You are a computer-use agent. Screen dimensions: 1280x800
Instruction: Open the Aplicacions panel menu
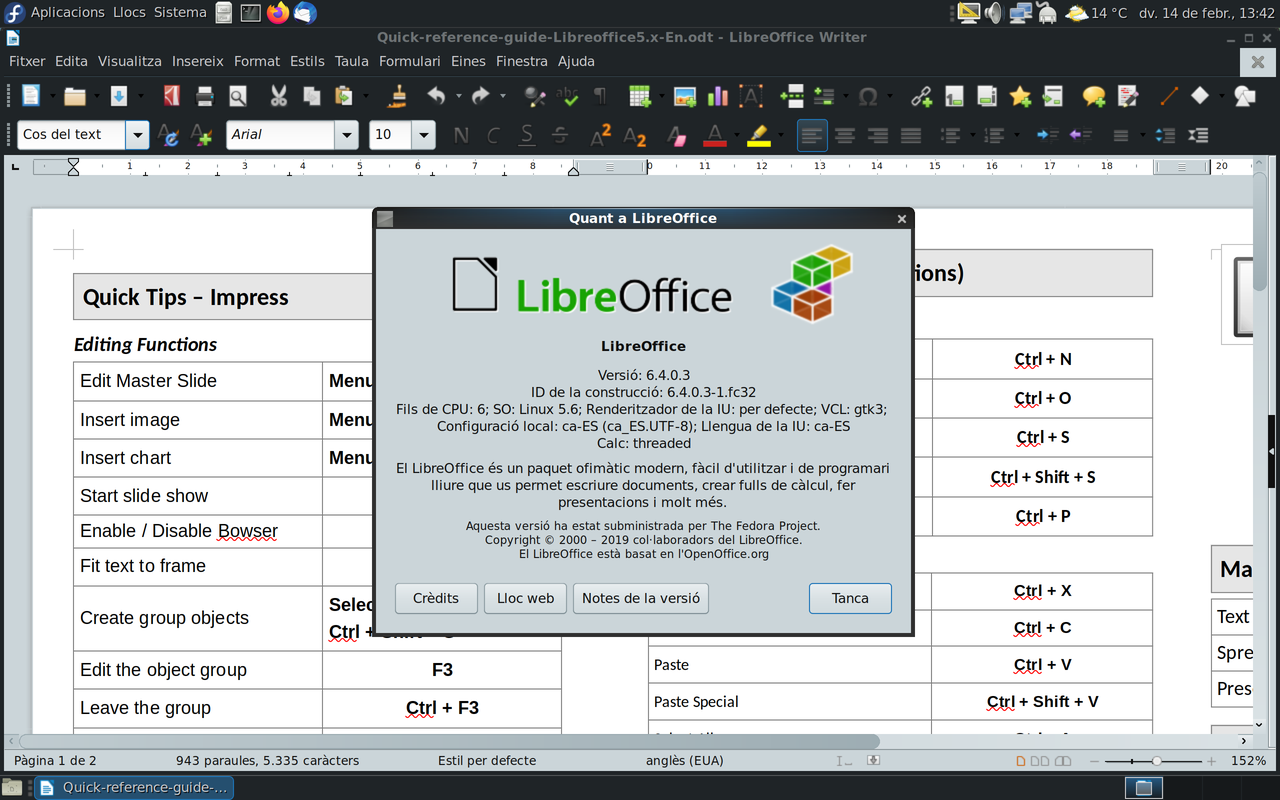pyautogui.click(x=67, y=13)
